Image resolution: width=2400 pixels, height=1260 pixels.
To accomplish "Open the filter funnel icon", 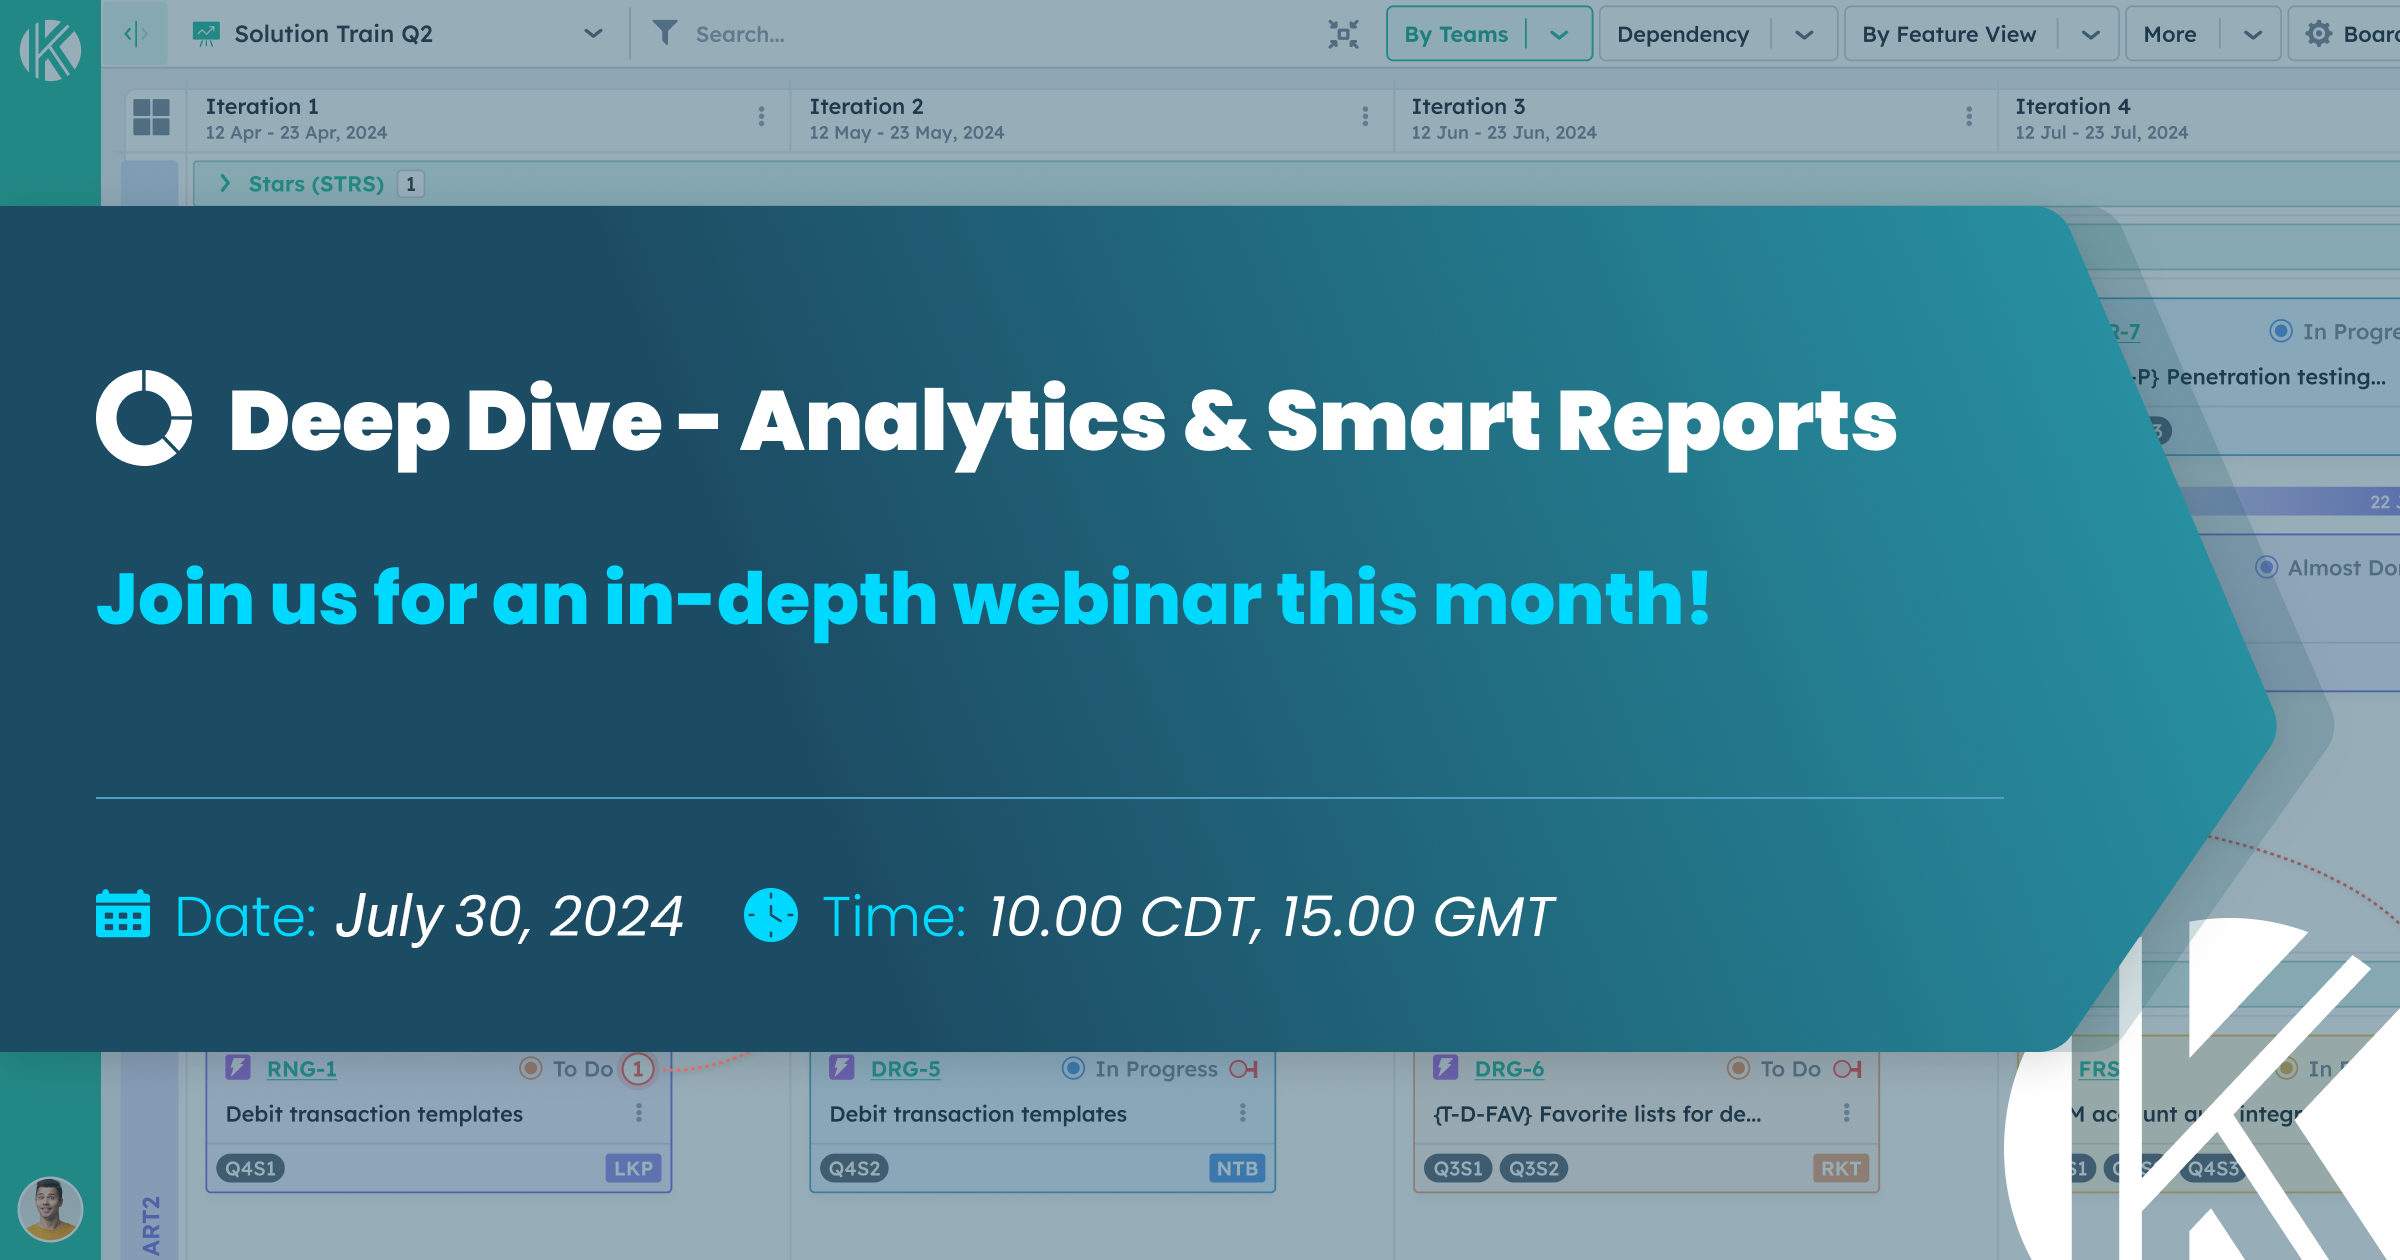I will click(x=665, y=33).
